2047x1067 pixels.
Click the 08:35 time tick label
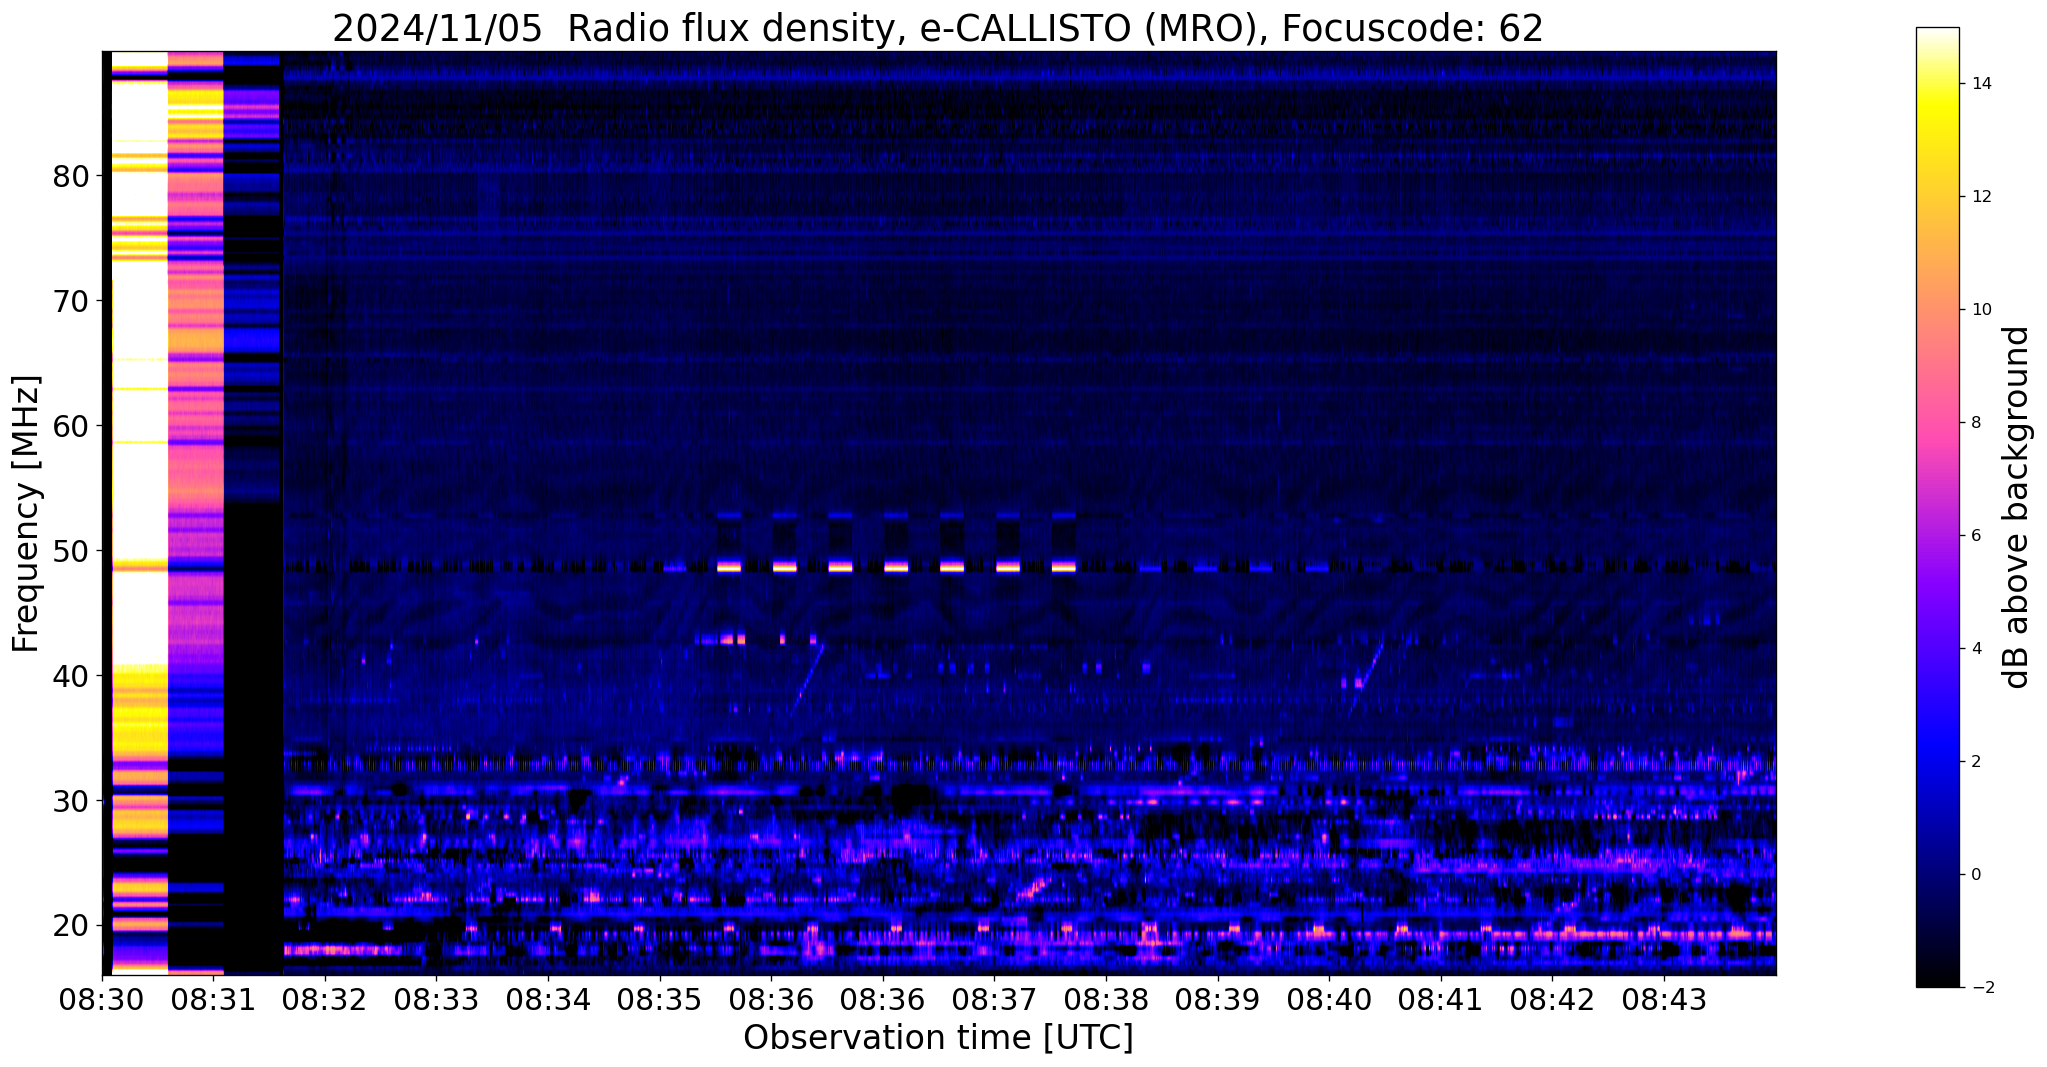click(x=660, y=999)
